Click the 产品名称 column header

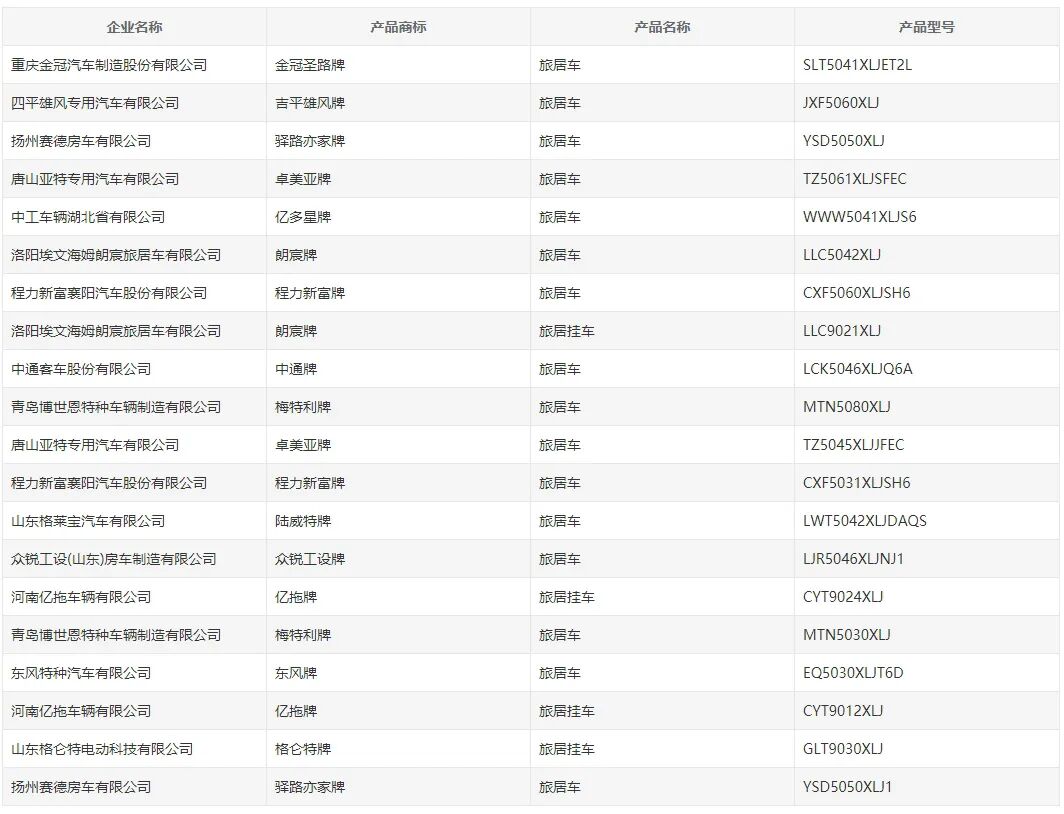[x=662, y=27]
